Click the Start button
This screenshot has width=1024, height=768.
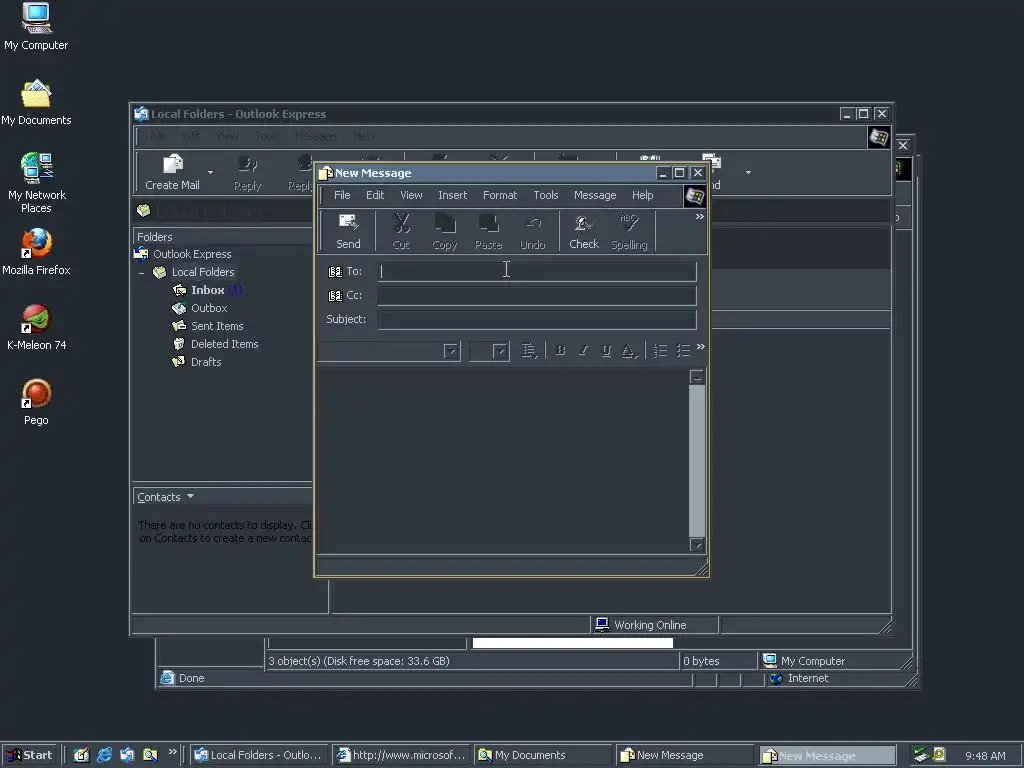click(30, 755)
